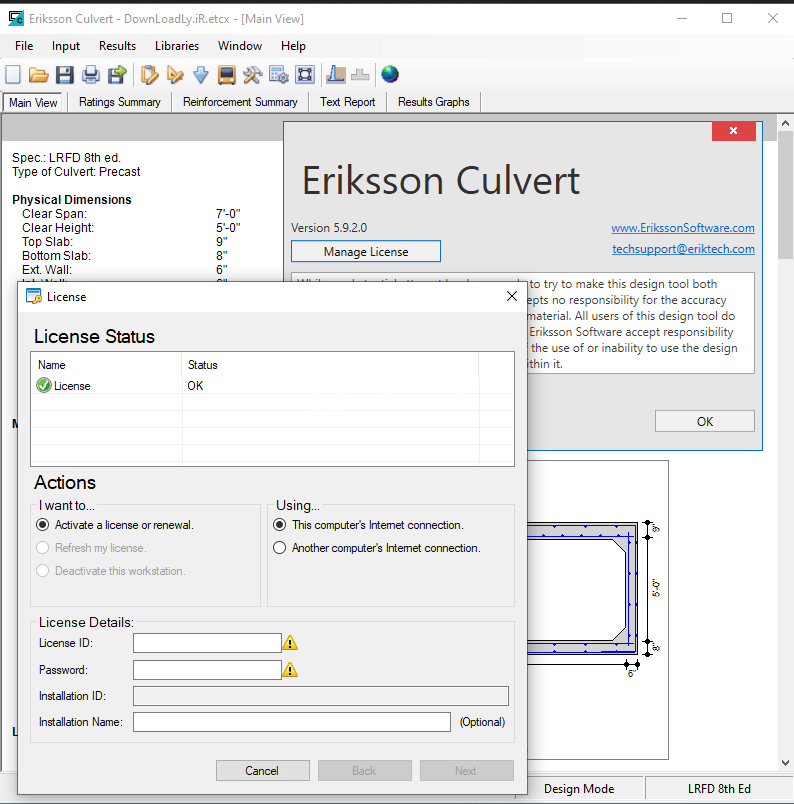Screen dimensions: 794x804
Task: Click the main view vertical scrollbar thumb
Action: (x=785, y=195)
